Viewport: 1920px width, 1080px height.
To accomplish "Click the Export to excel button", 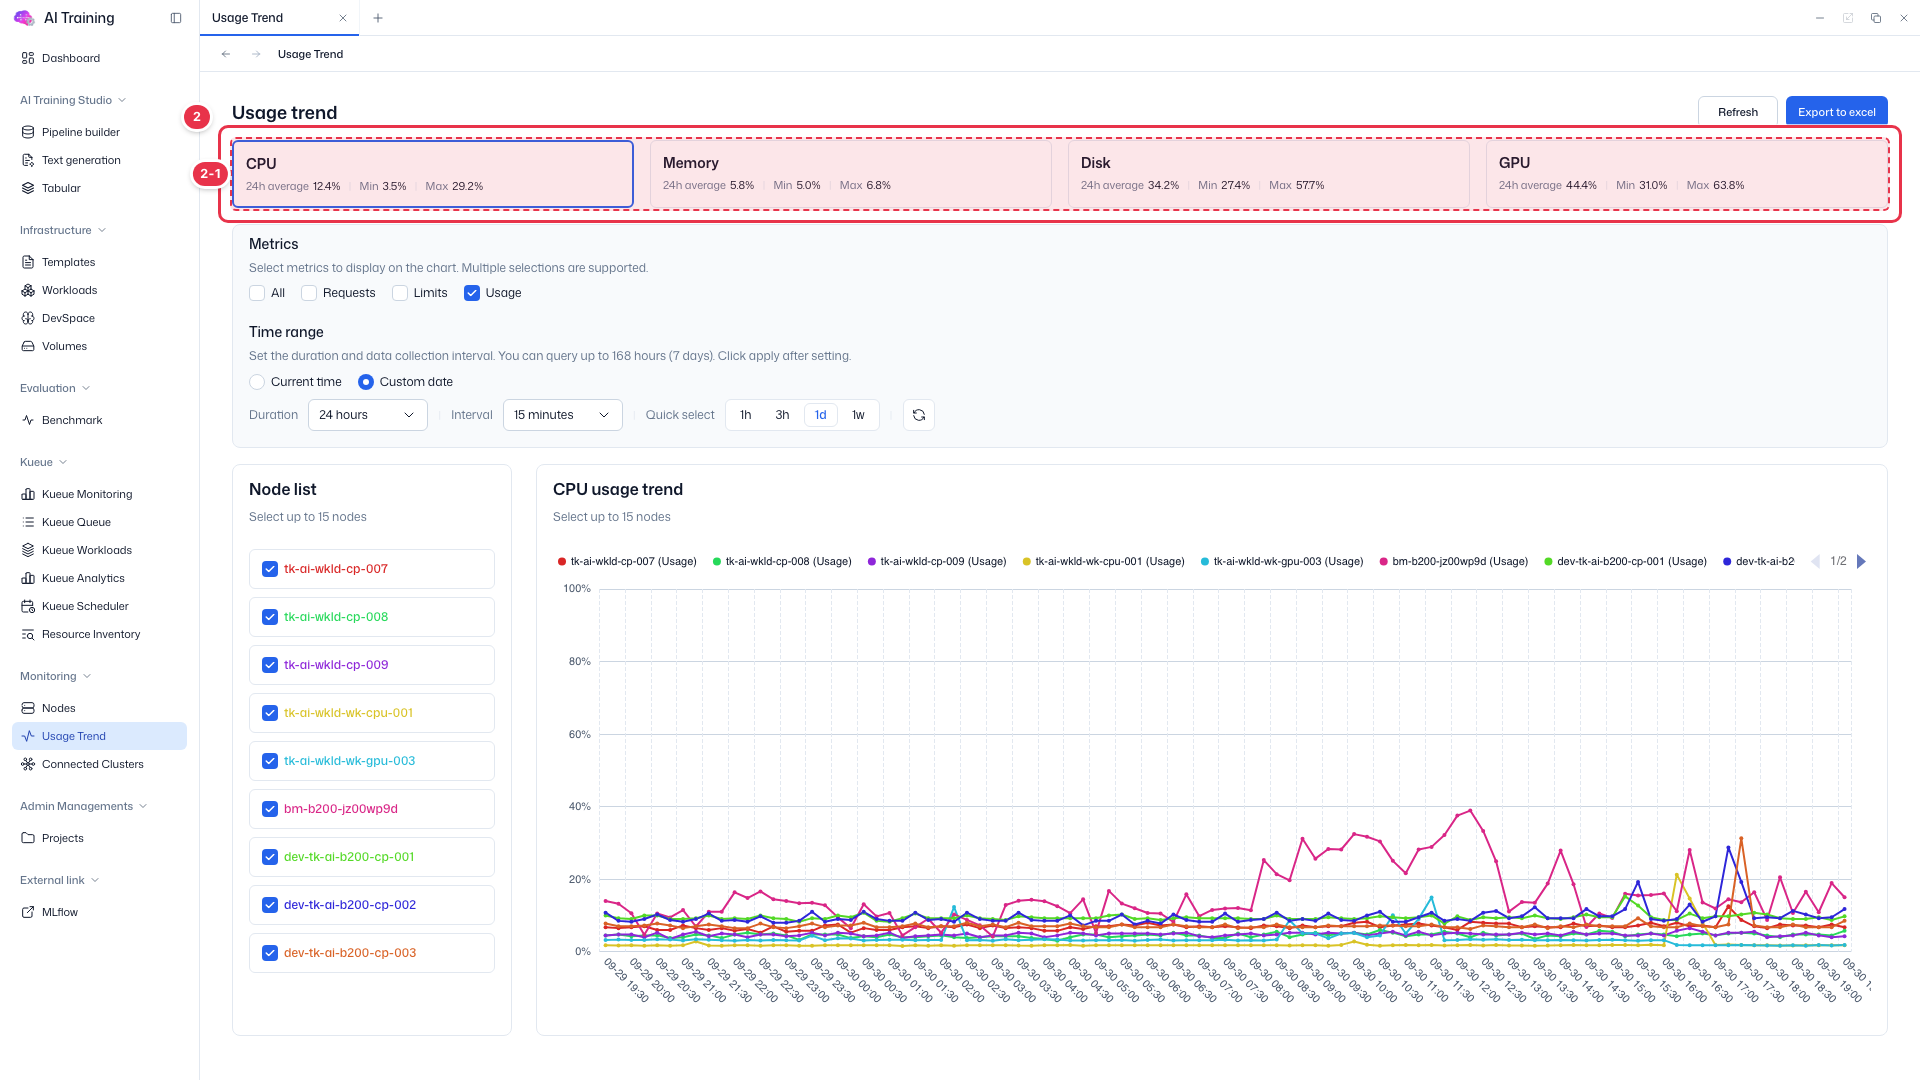I will click(1836, 112).
